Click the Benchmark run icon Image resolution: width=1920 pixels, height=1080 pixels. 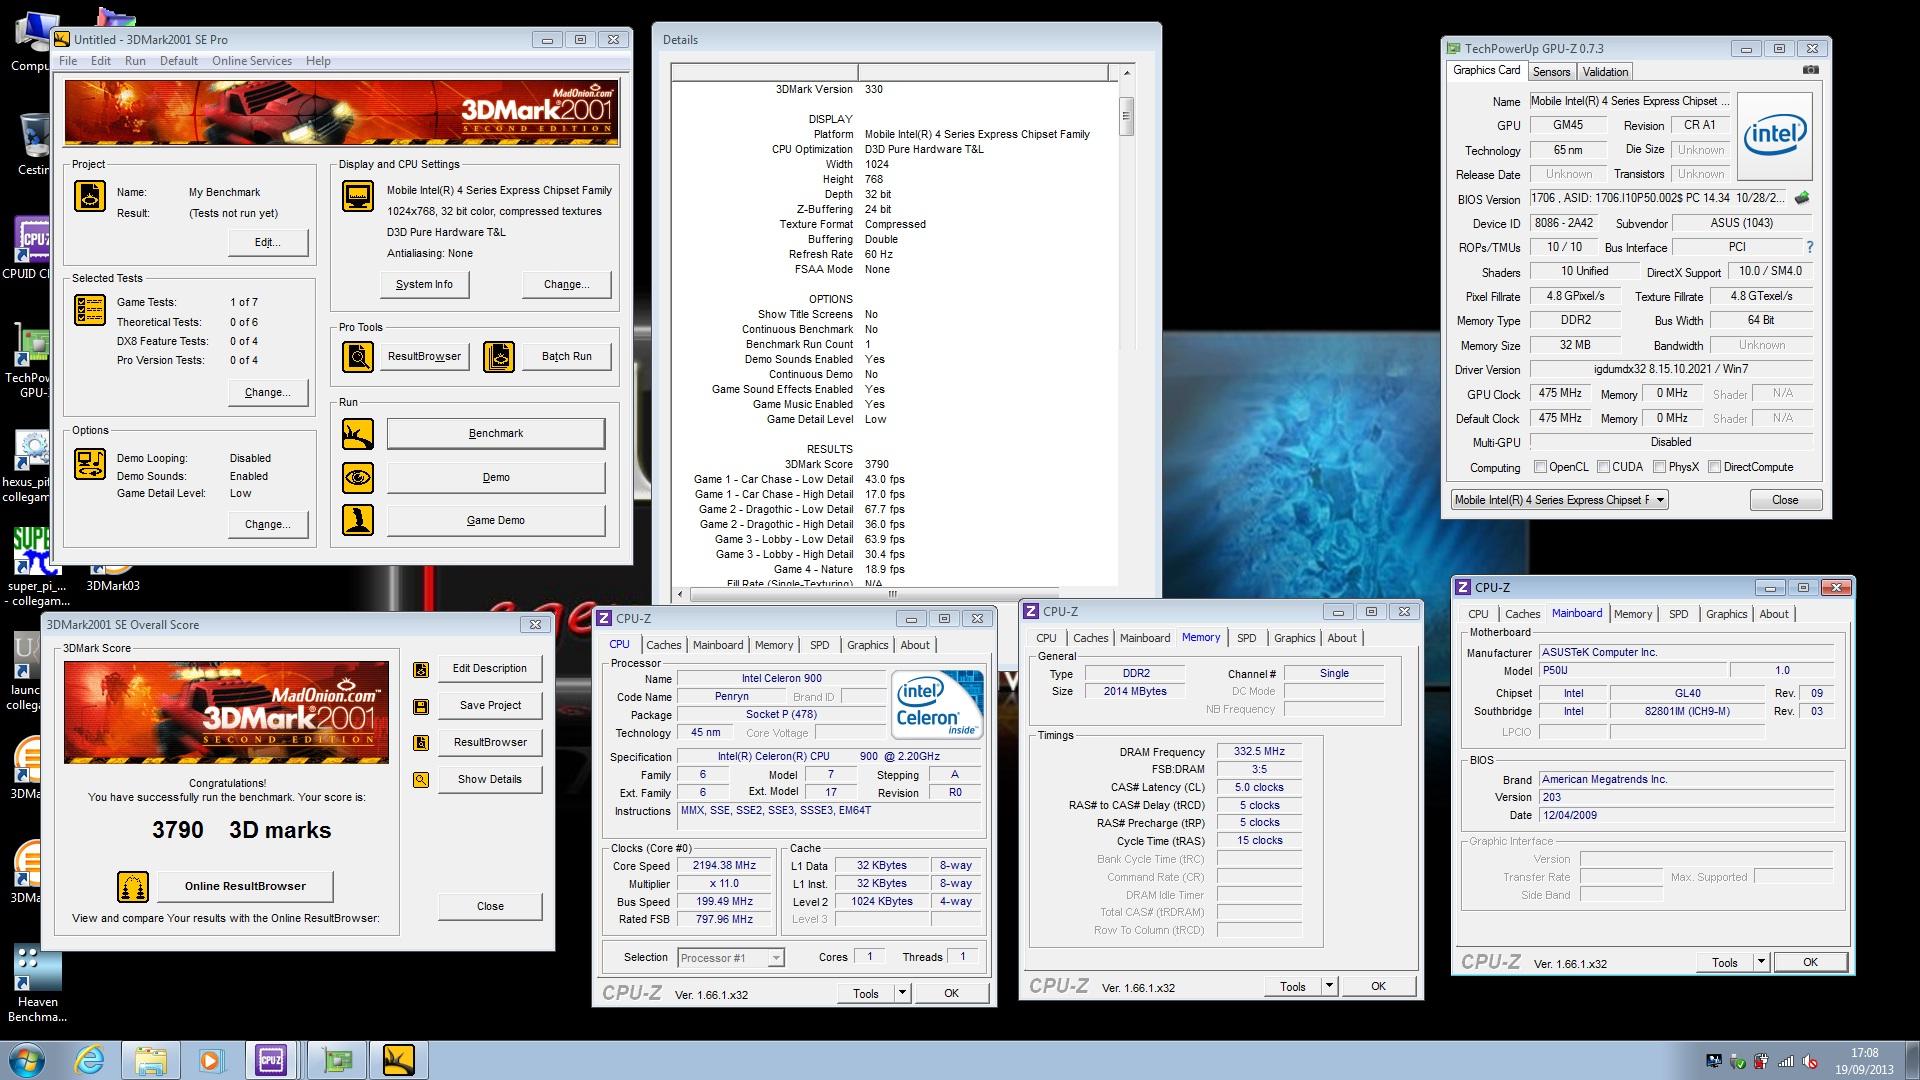(x=357, y=434)
